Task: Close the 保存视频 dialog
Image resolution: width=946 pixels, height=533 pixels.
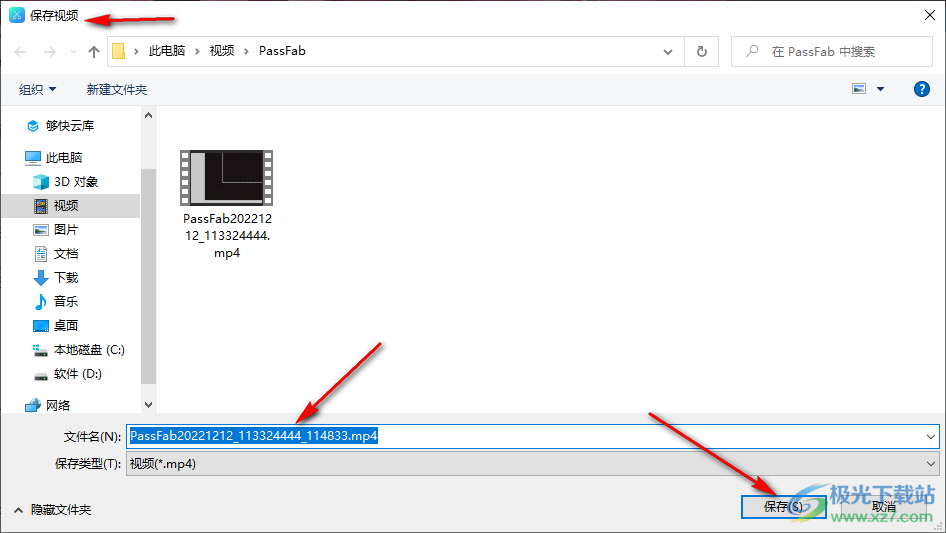Action: point(930,15)
